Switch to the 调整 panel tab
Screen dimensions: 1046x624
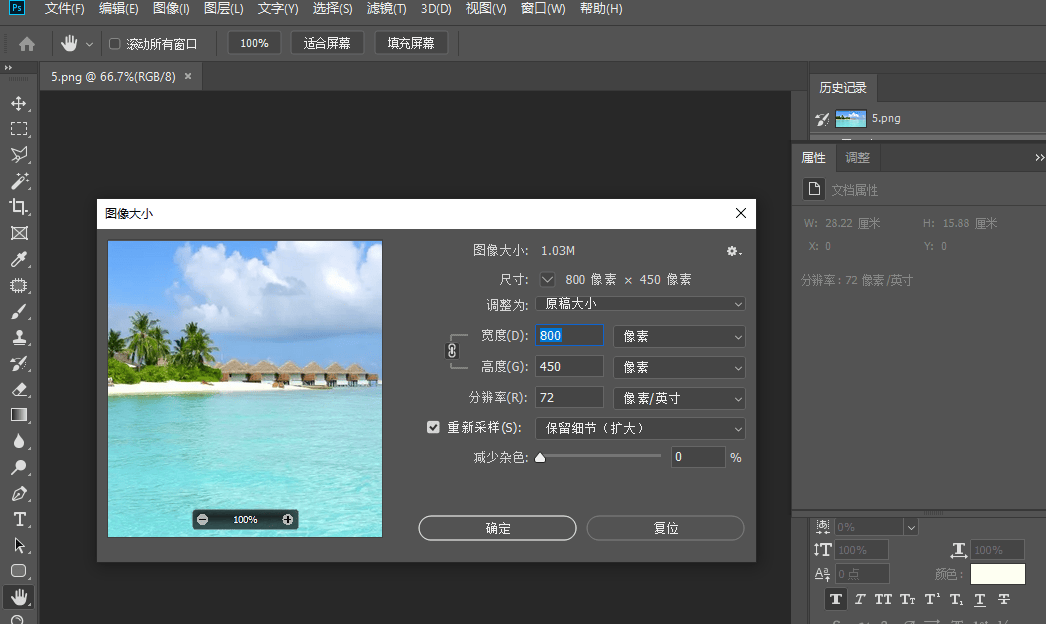click(857, 158)
